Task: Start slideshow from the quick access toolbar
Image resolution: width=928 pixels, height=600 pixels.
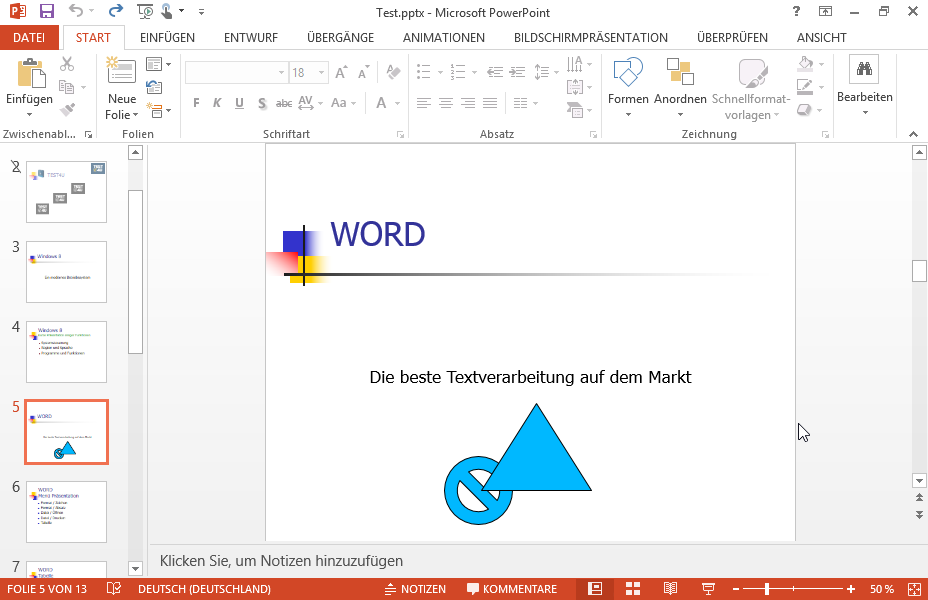Action: point(144,11)
